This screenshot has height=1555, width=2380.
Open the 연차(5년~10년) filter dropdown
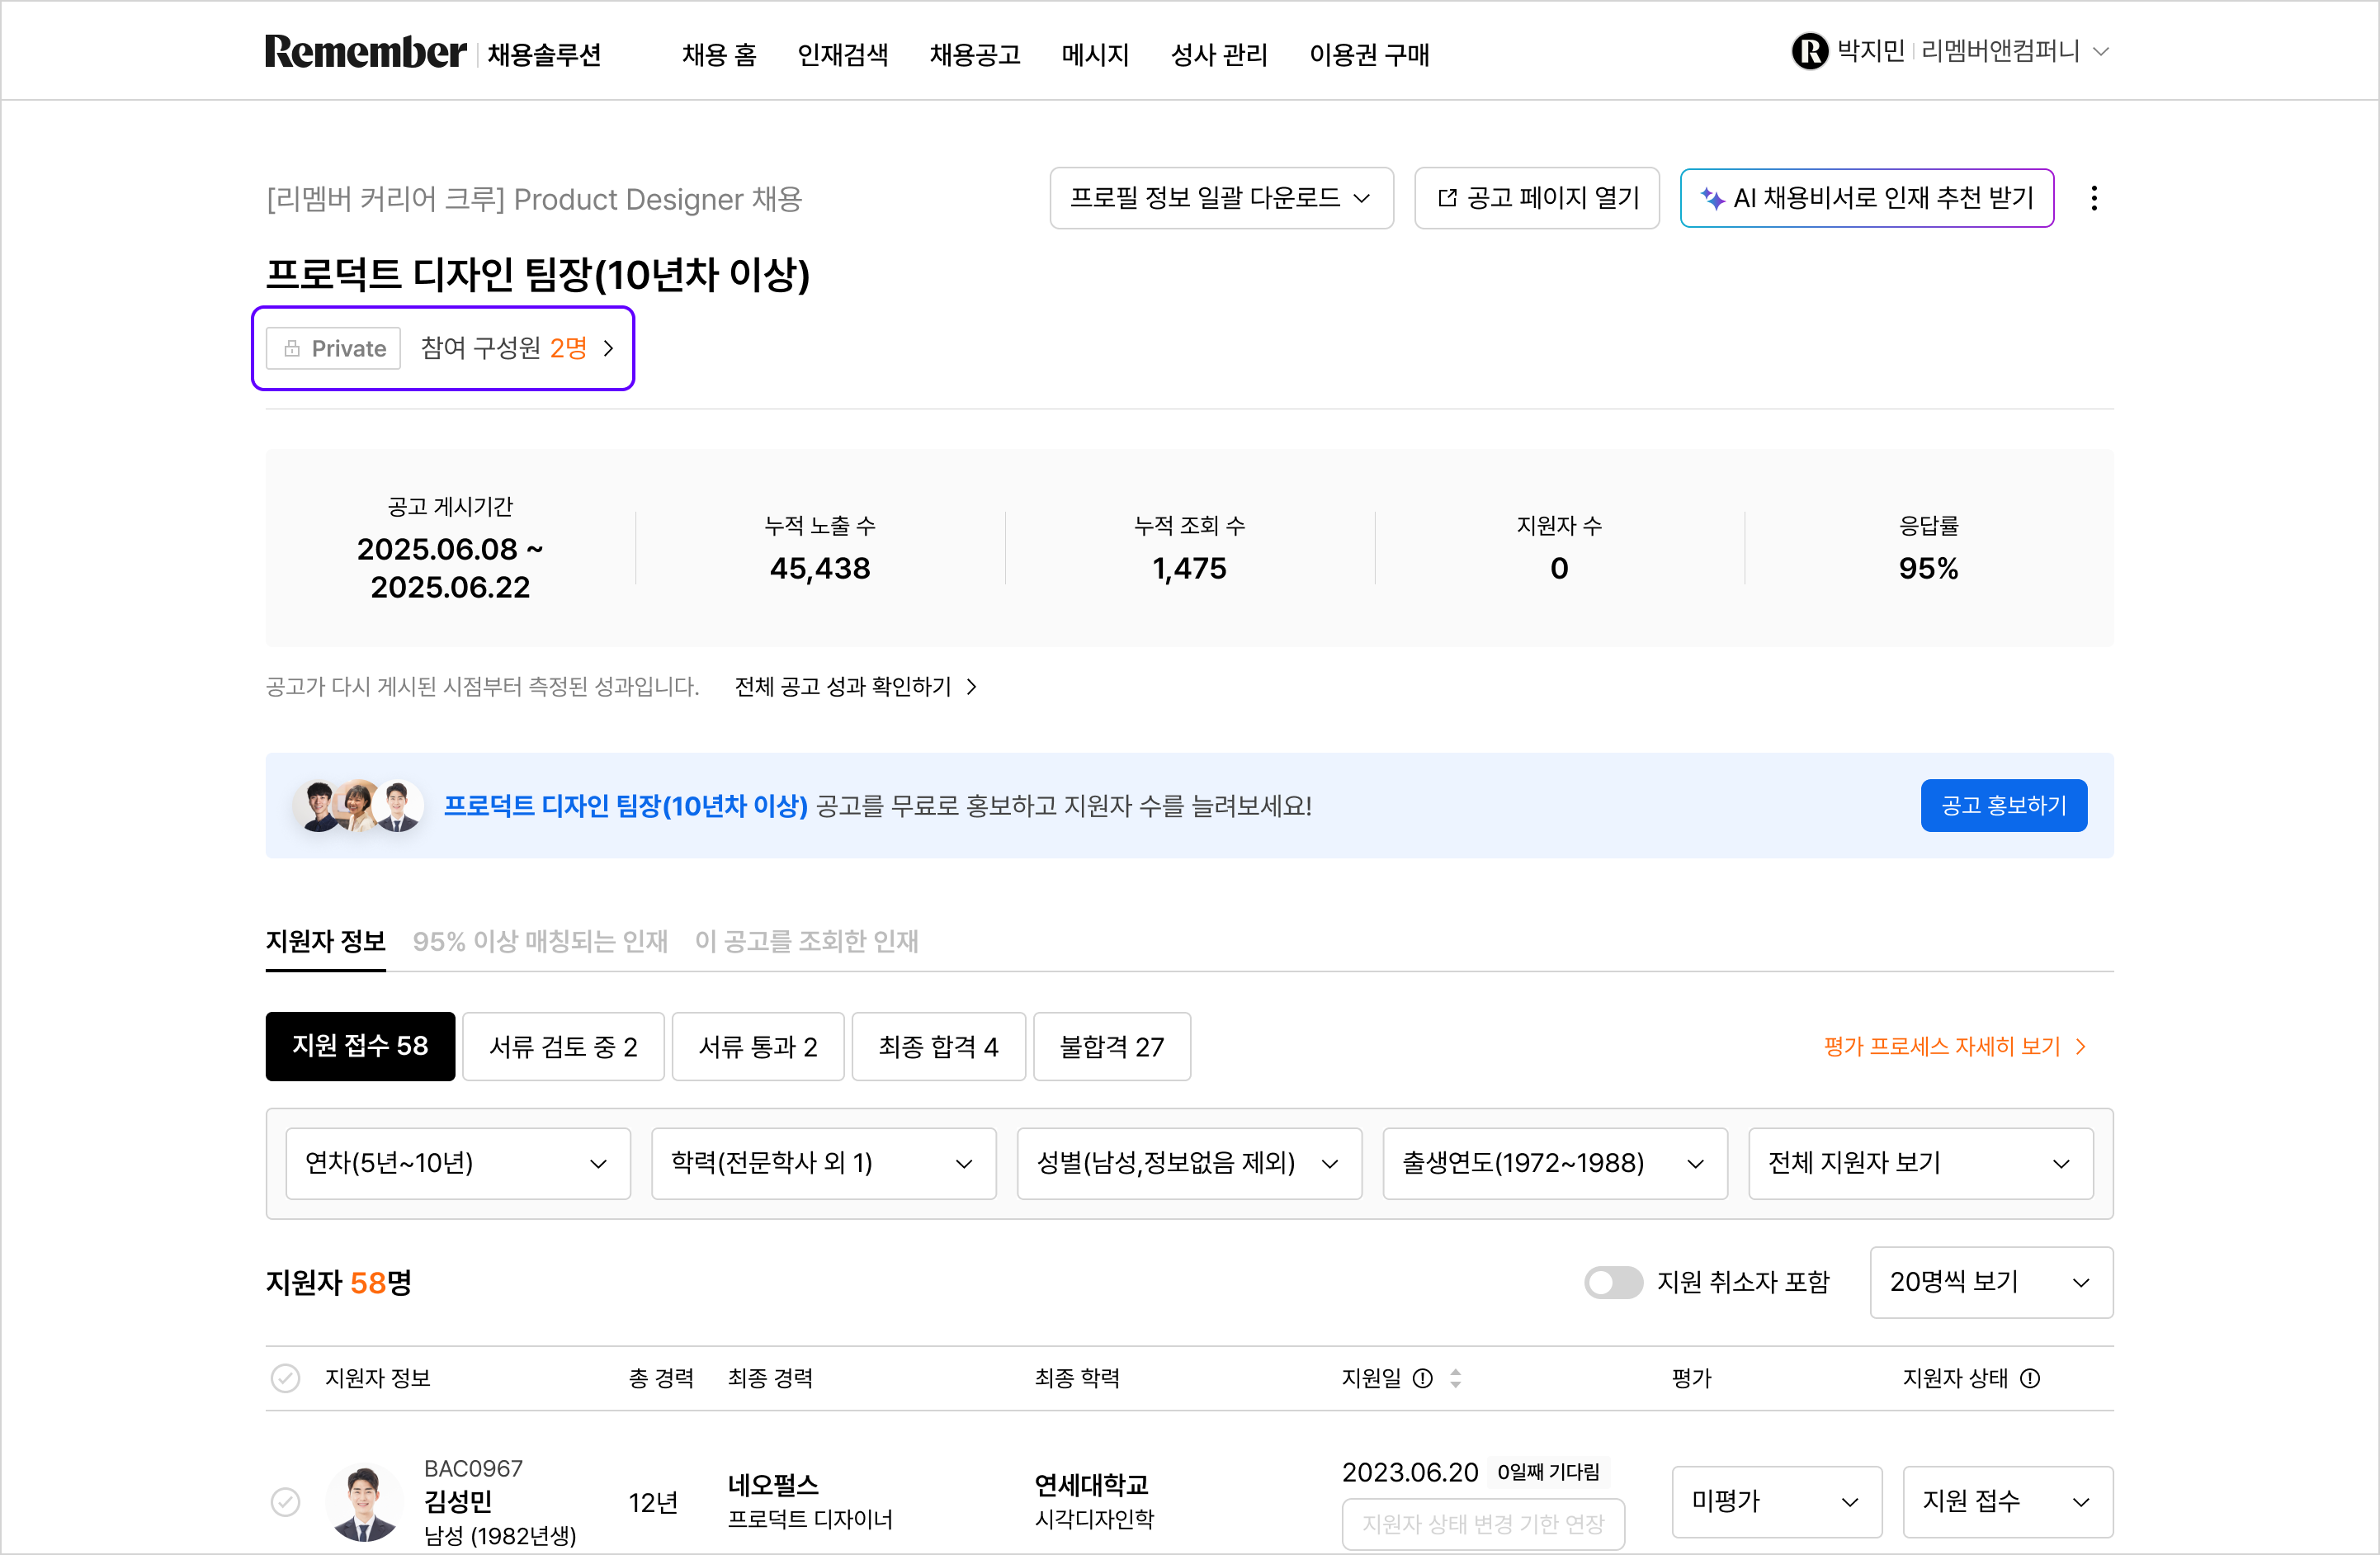(457, 1163)
